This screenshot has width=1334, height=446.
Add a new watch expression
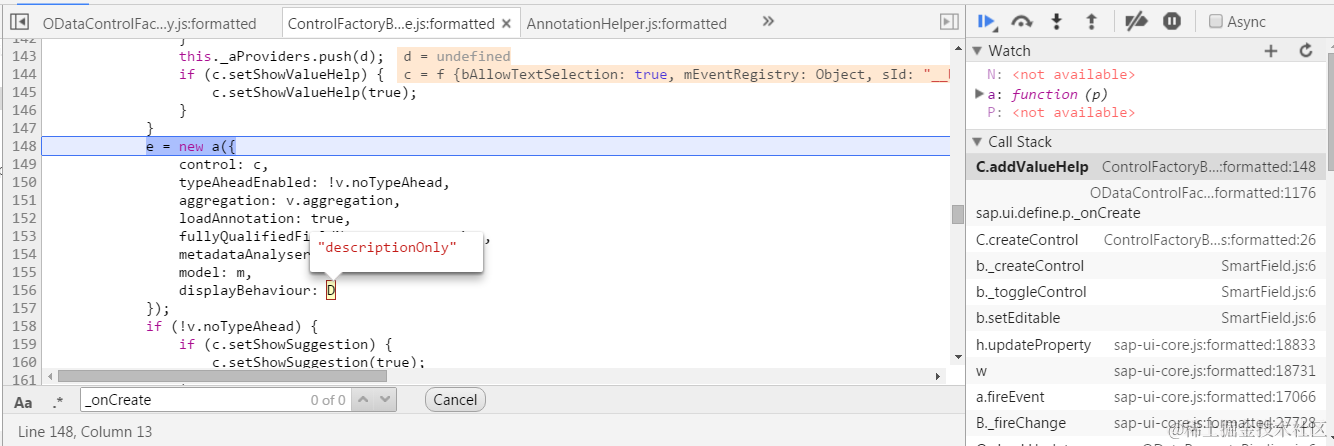(x=1271, y=51)
